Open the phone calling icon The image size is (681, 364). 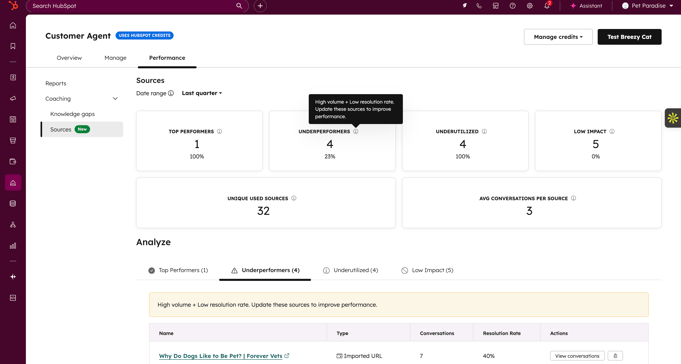coord(479,6)
